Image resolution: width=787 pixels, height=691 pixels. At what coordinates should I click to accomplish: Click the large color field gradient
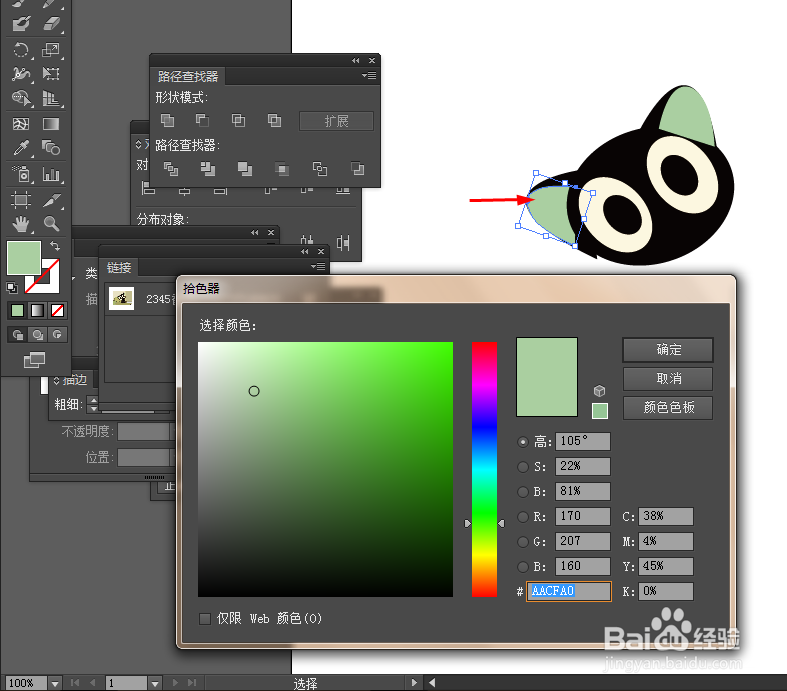(325, 470)
